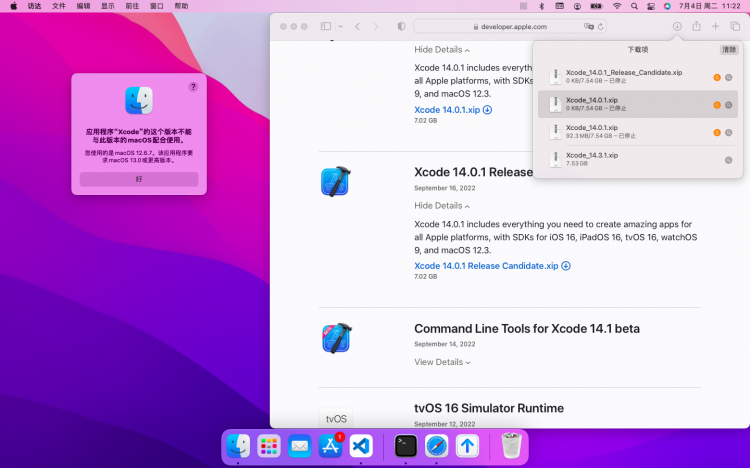Image resolution: width=750 pixels, height=468 pixels.
Task: Click the download arrow beside Xcode 14.0.1.xip link
Action: (487, 110)
